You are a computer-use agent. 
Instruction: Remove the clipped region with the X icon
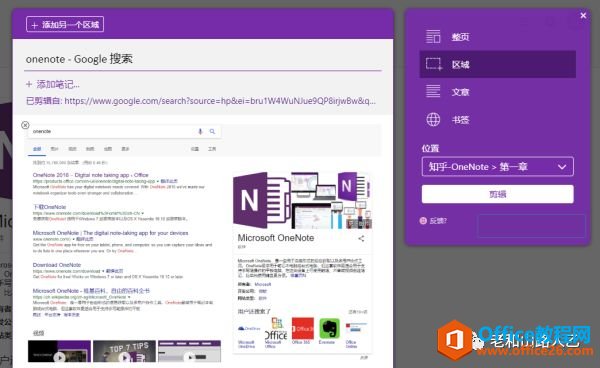[25, 125]
